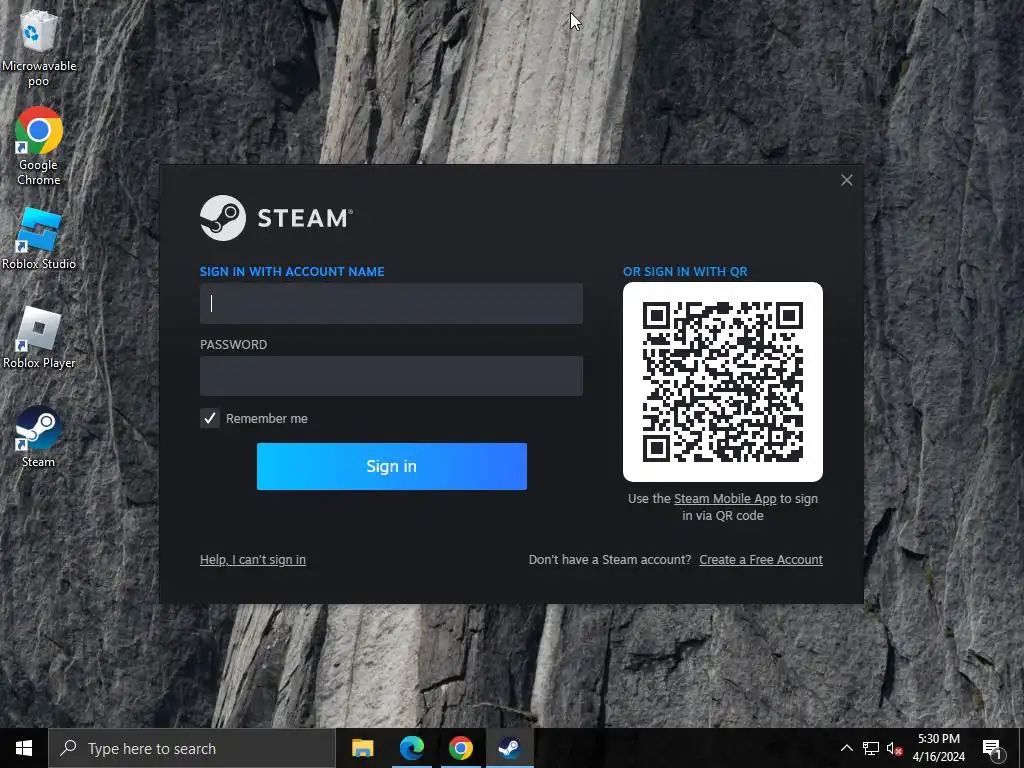Launch Microsoft Edge from the taskbar
Image resolution: width=1024 pixels, height=768 pixels.
click(411, 748)
